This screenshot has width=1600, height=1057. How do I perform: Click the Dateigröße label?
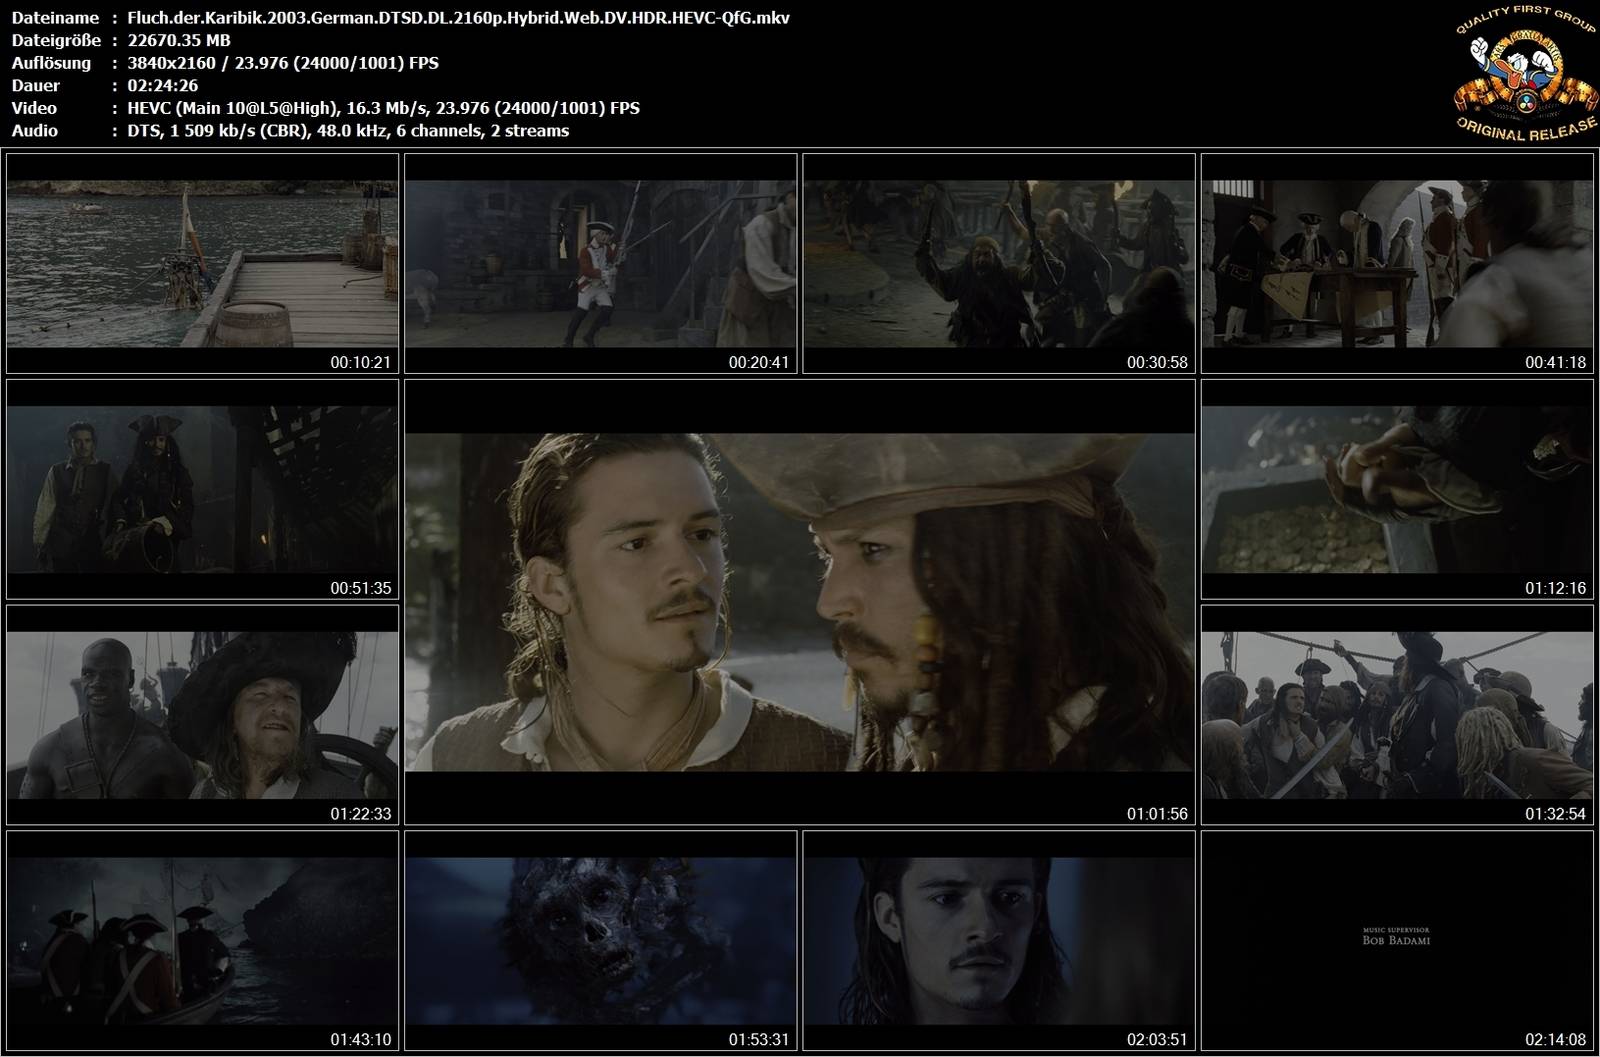click(56, 41)
